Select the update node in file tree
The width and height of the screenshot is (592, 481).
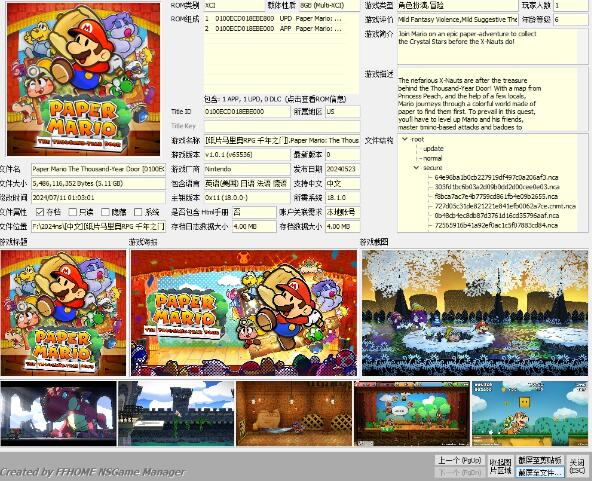[433, 149]
